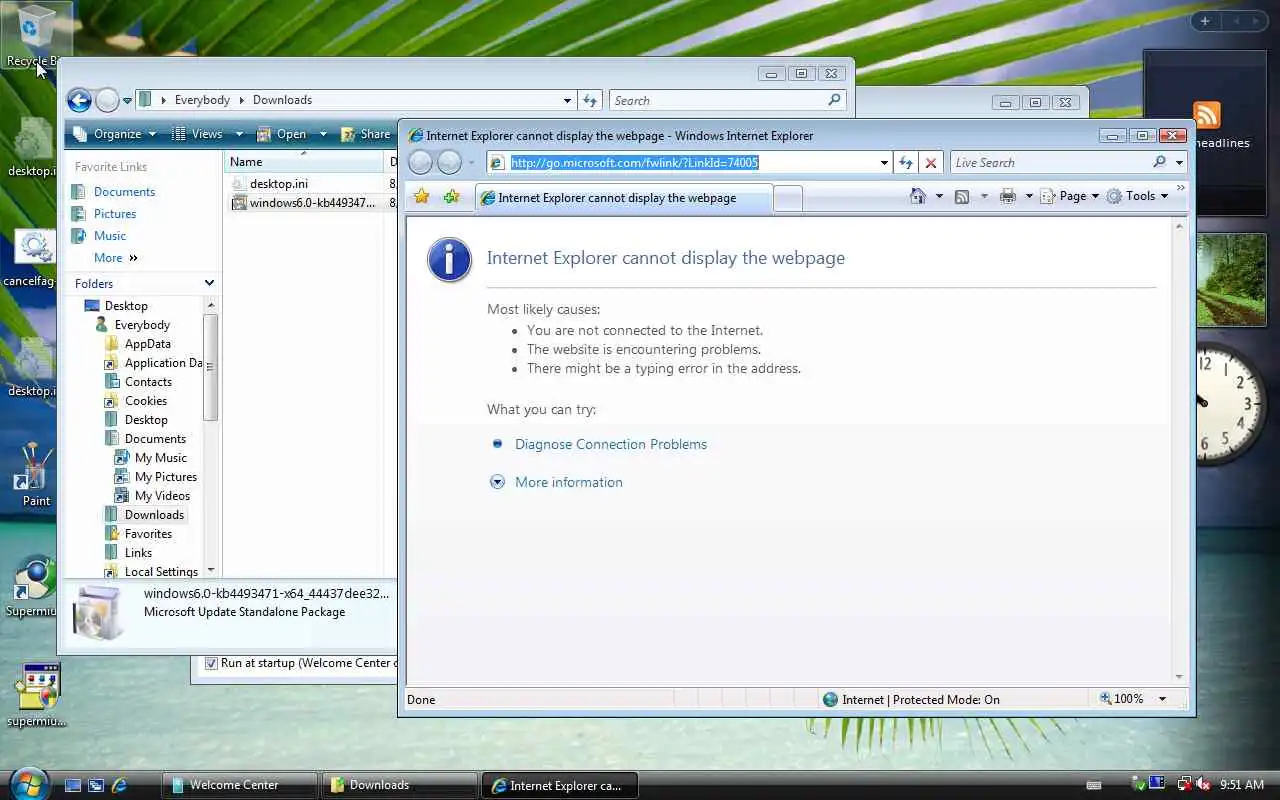Open the Windows Start orb

click(x=27, y=783)
